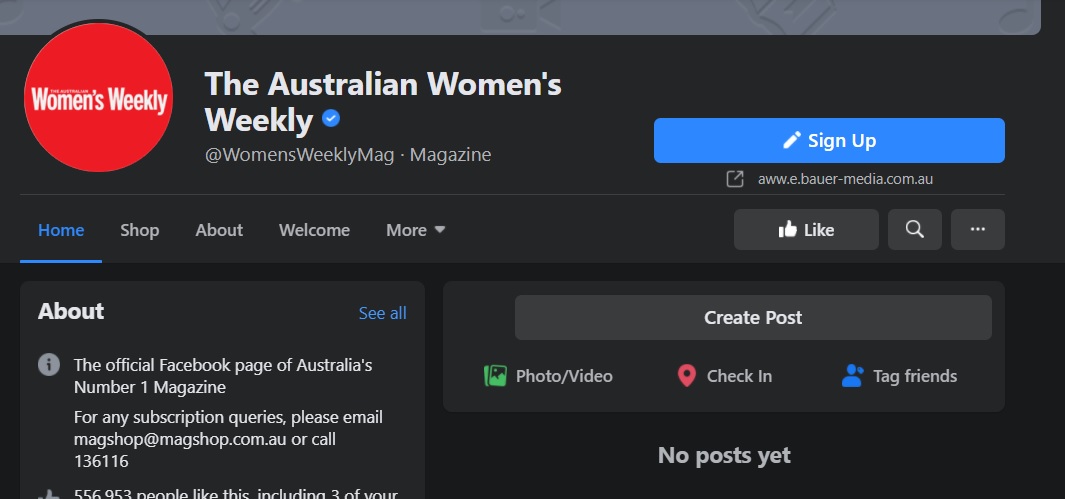Like the page with thumbs-up button

coord(806,229)
